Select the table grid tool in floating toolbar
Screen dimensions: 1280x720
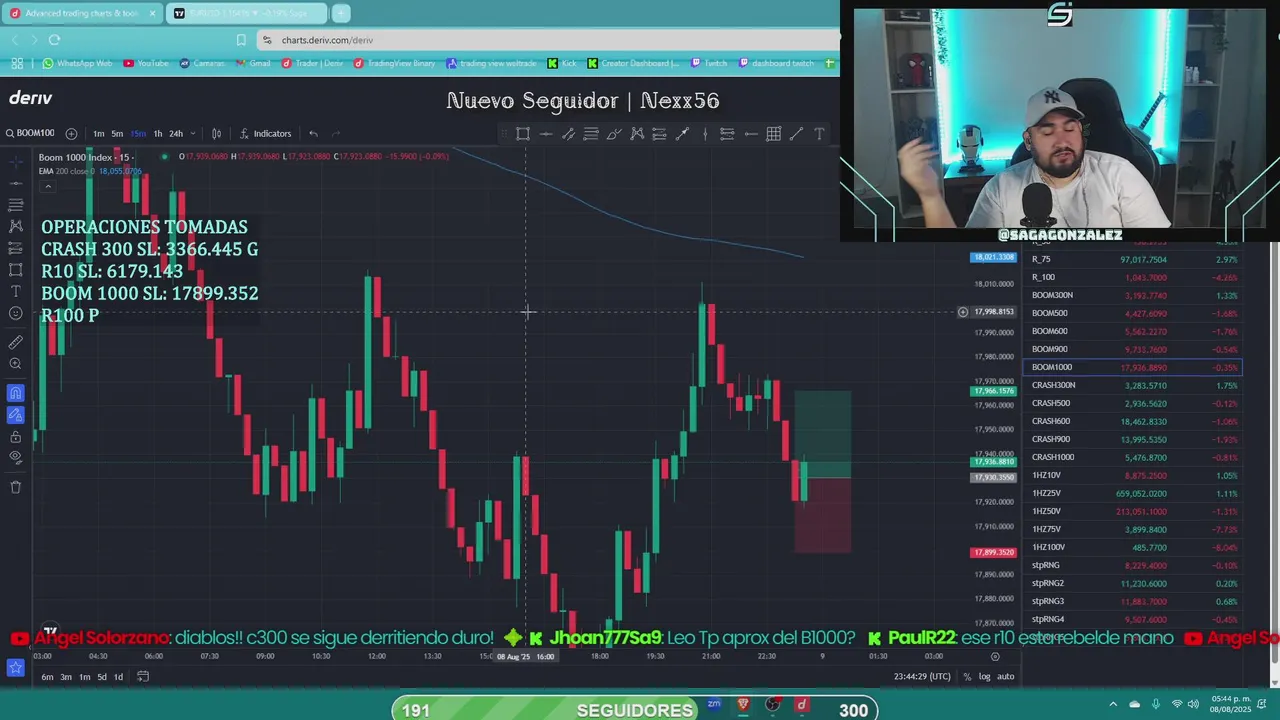tap(773, 134)
